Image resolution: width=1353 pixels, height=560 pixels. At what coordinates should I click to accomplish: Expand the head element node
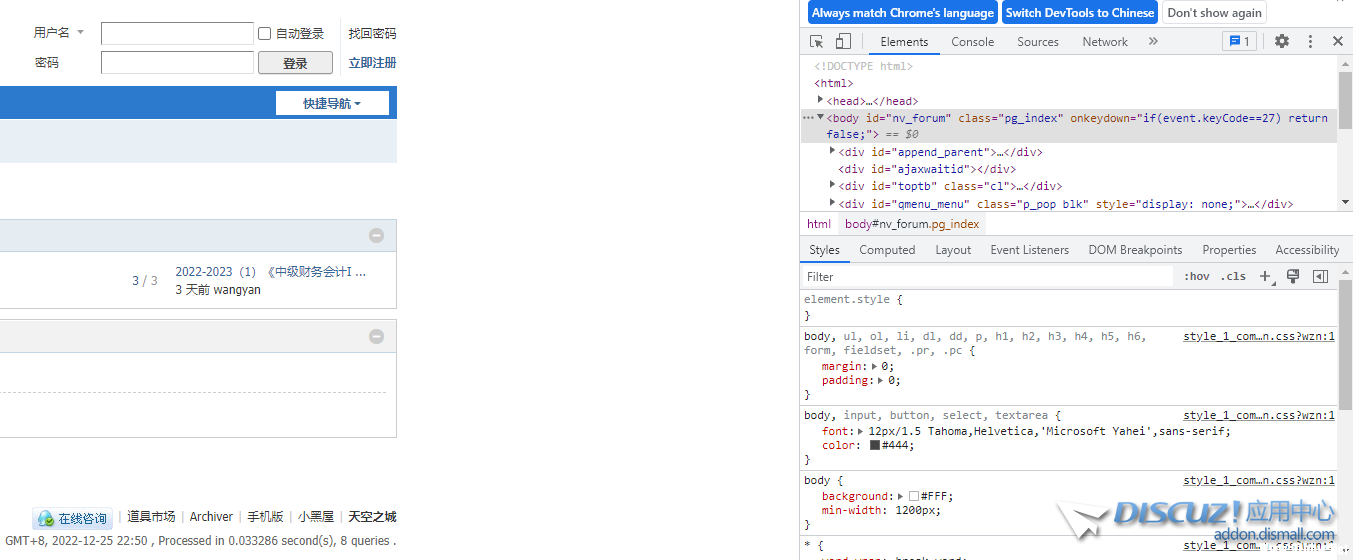point(821,100)
